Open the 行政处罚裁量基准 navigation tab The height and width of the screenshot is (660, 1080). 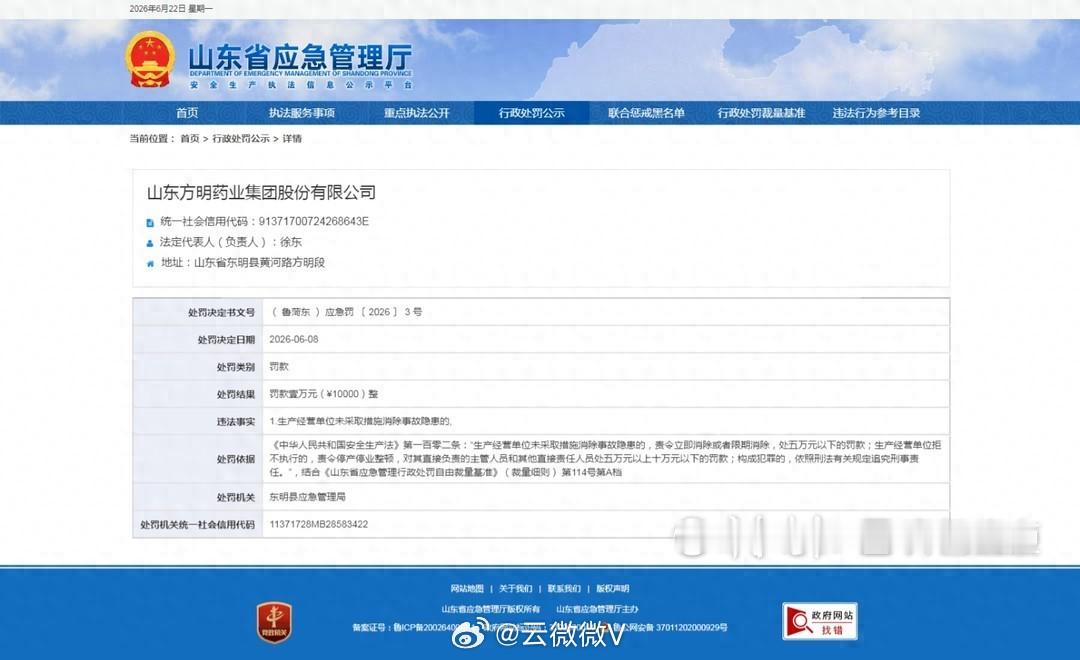coord(761,113)
